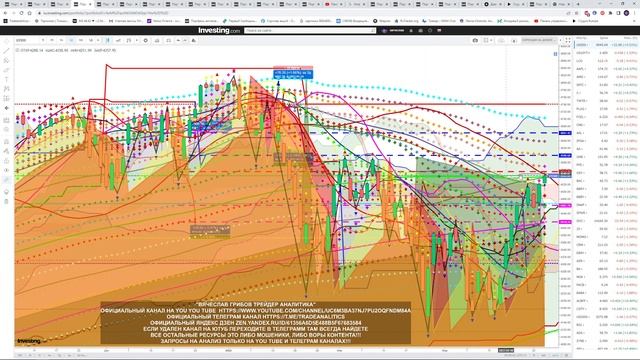Select the trend line drawing tool
This screenshot has height=360, width=640.
[x=6, y=51]
